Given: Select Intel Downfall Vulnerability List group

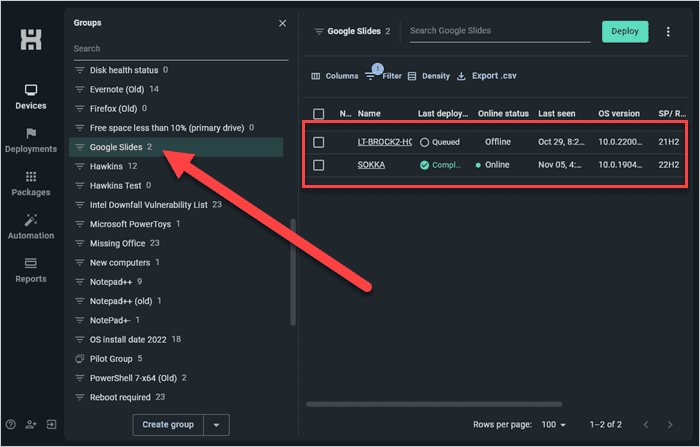Looking at the screenshot, I should coord(176,205).
